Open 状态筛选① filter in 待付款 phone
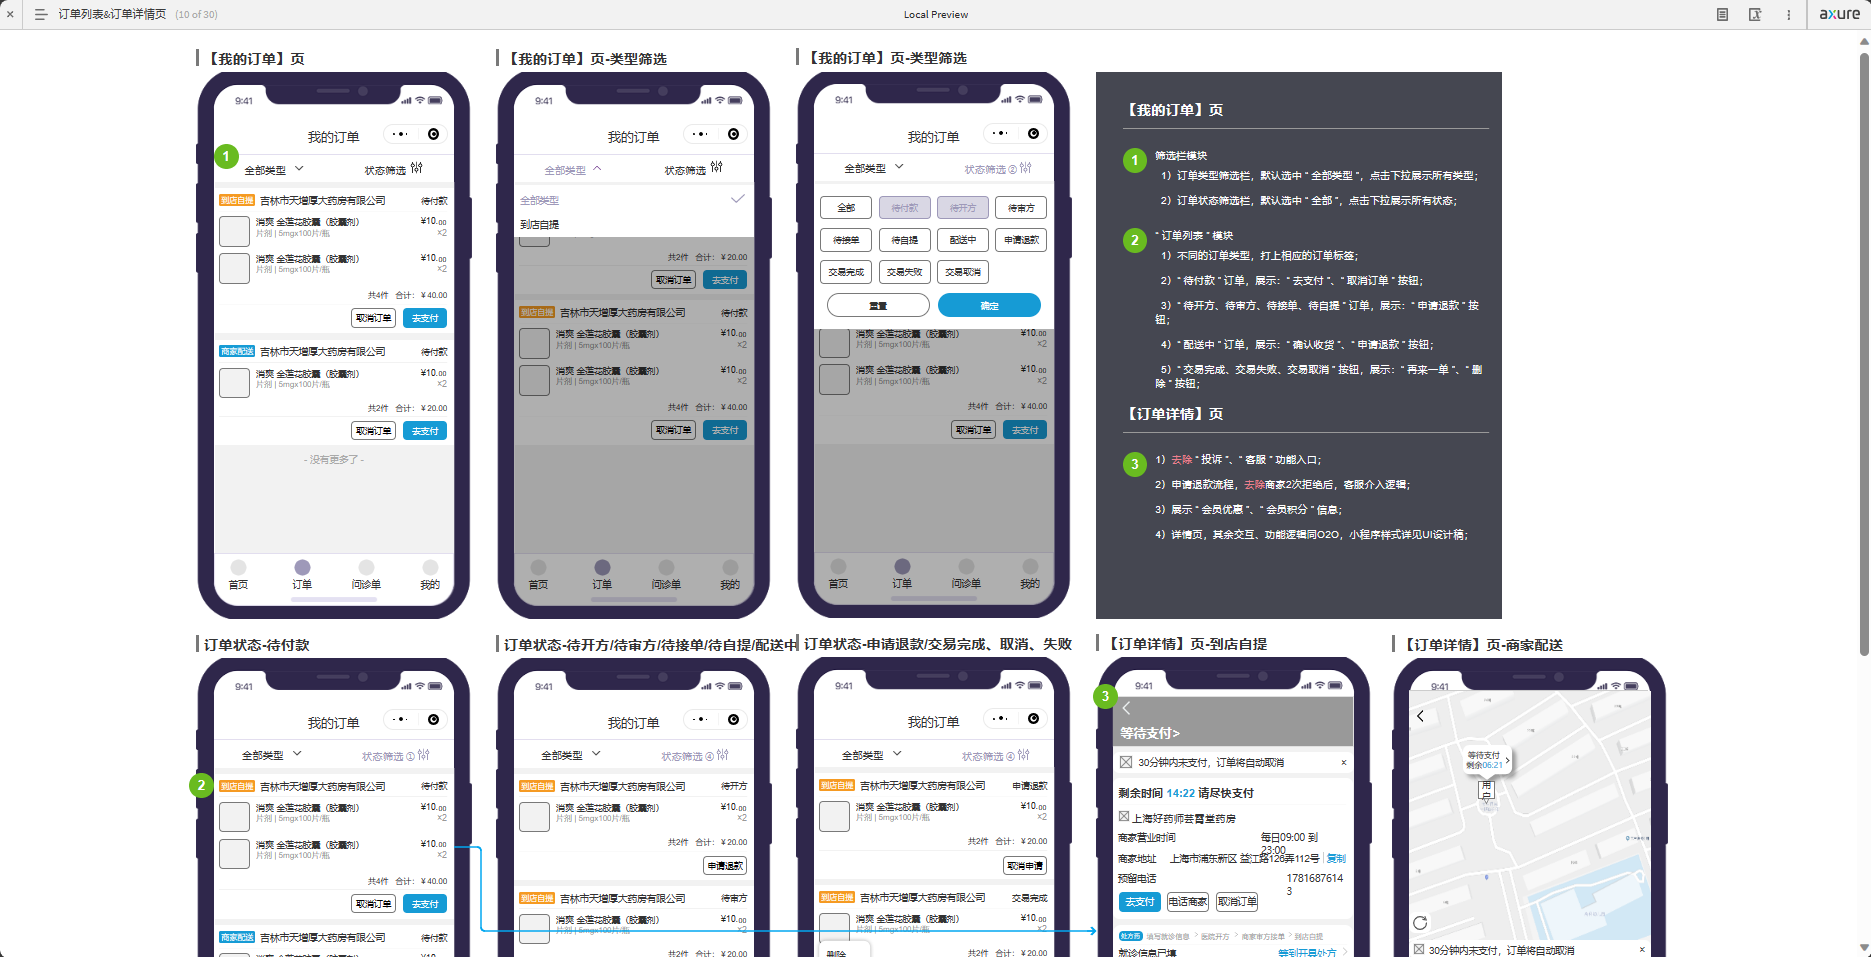 [x=395, y=755]
